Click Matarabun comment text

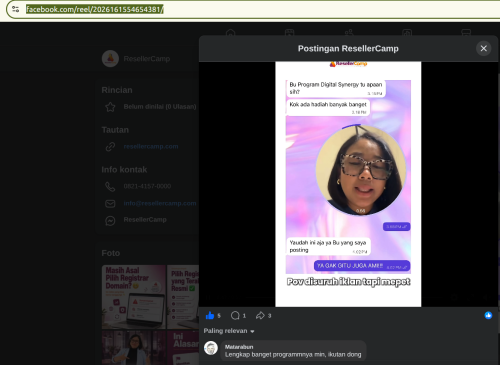(x=293, y=355)
